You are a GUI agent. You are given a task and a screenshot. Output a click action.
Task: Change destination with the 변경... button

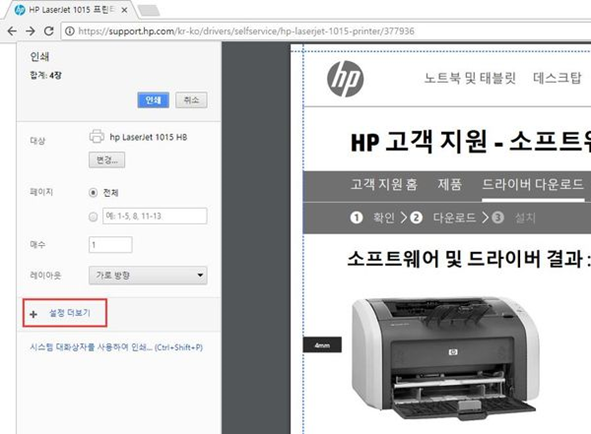pyautogui.click(x=107, y=160)
